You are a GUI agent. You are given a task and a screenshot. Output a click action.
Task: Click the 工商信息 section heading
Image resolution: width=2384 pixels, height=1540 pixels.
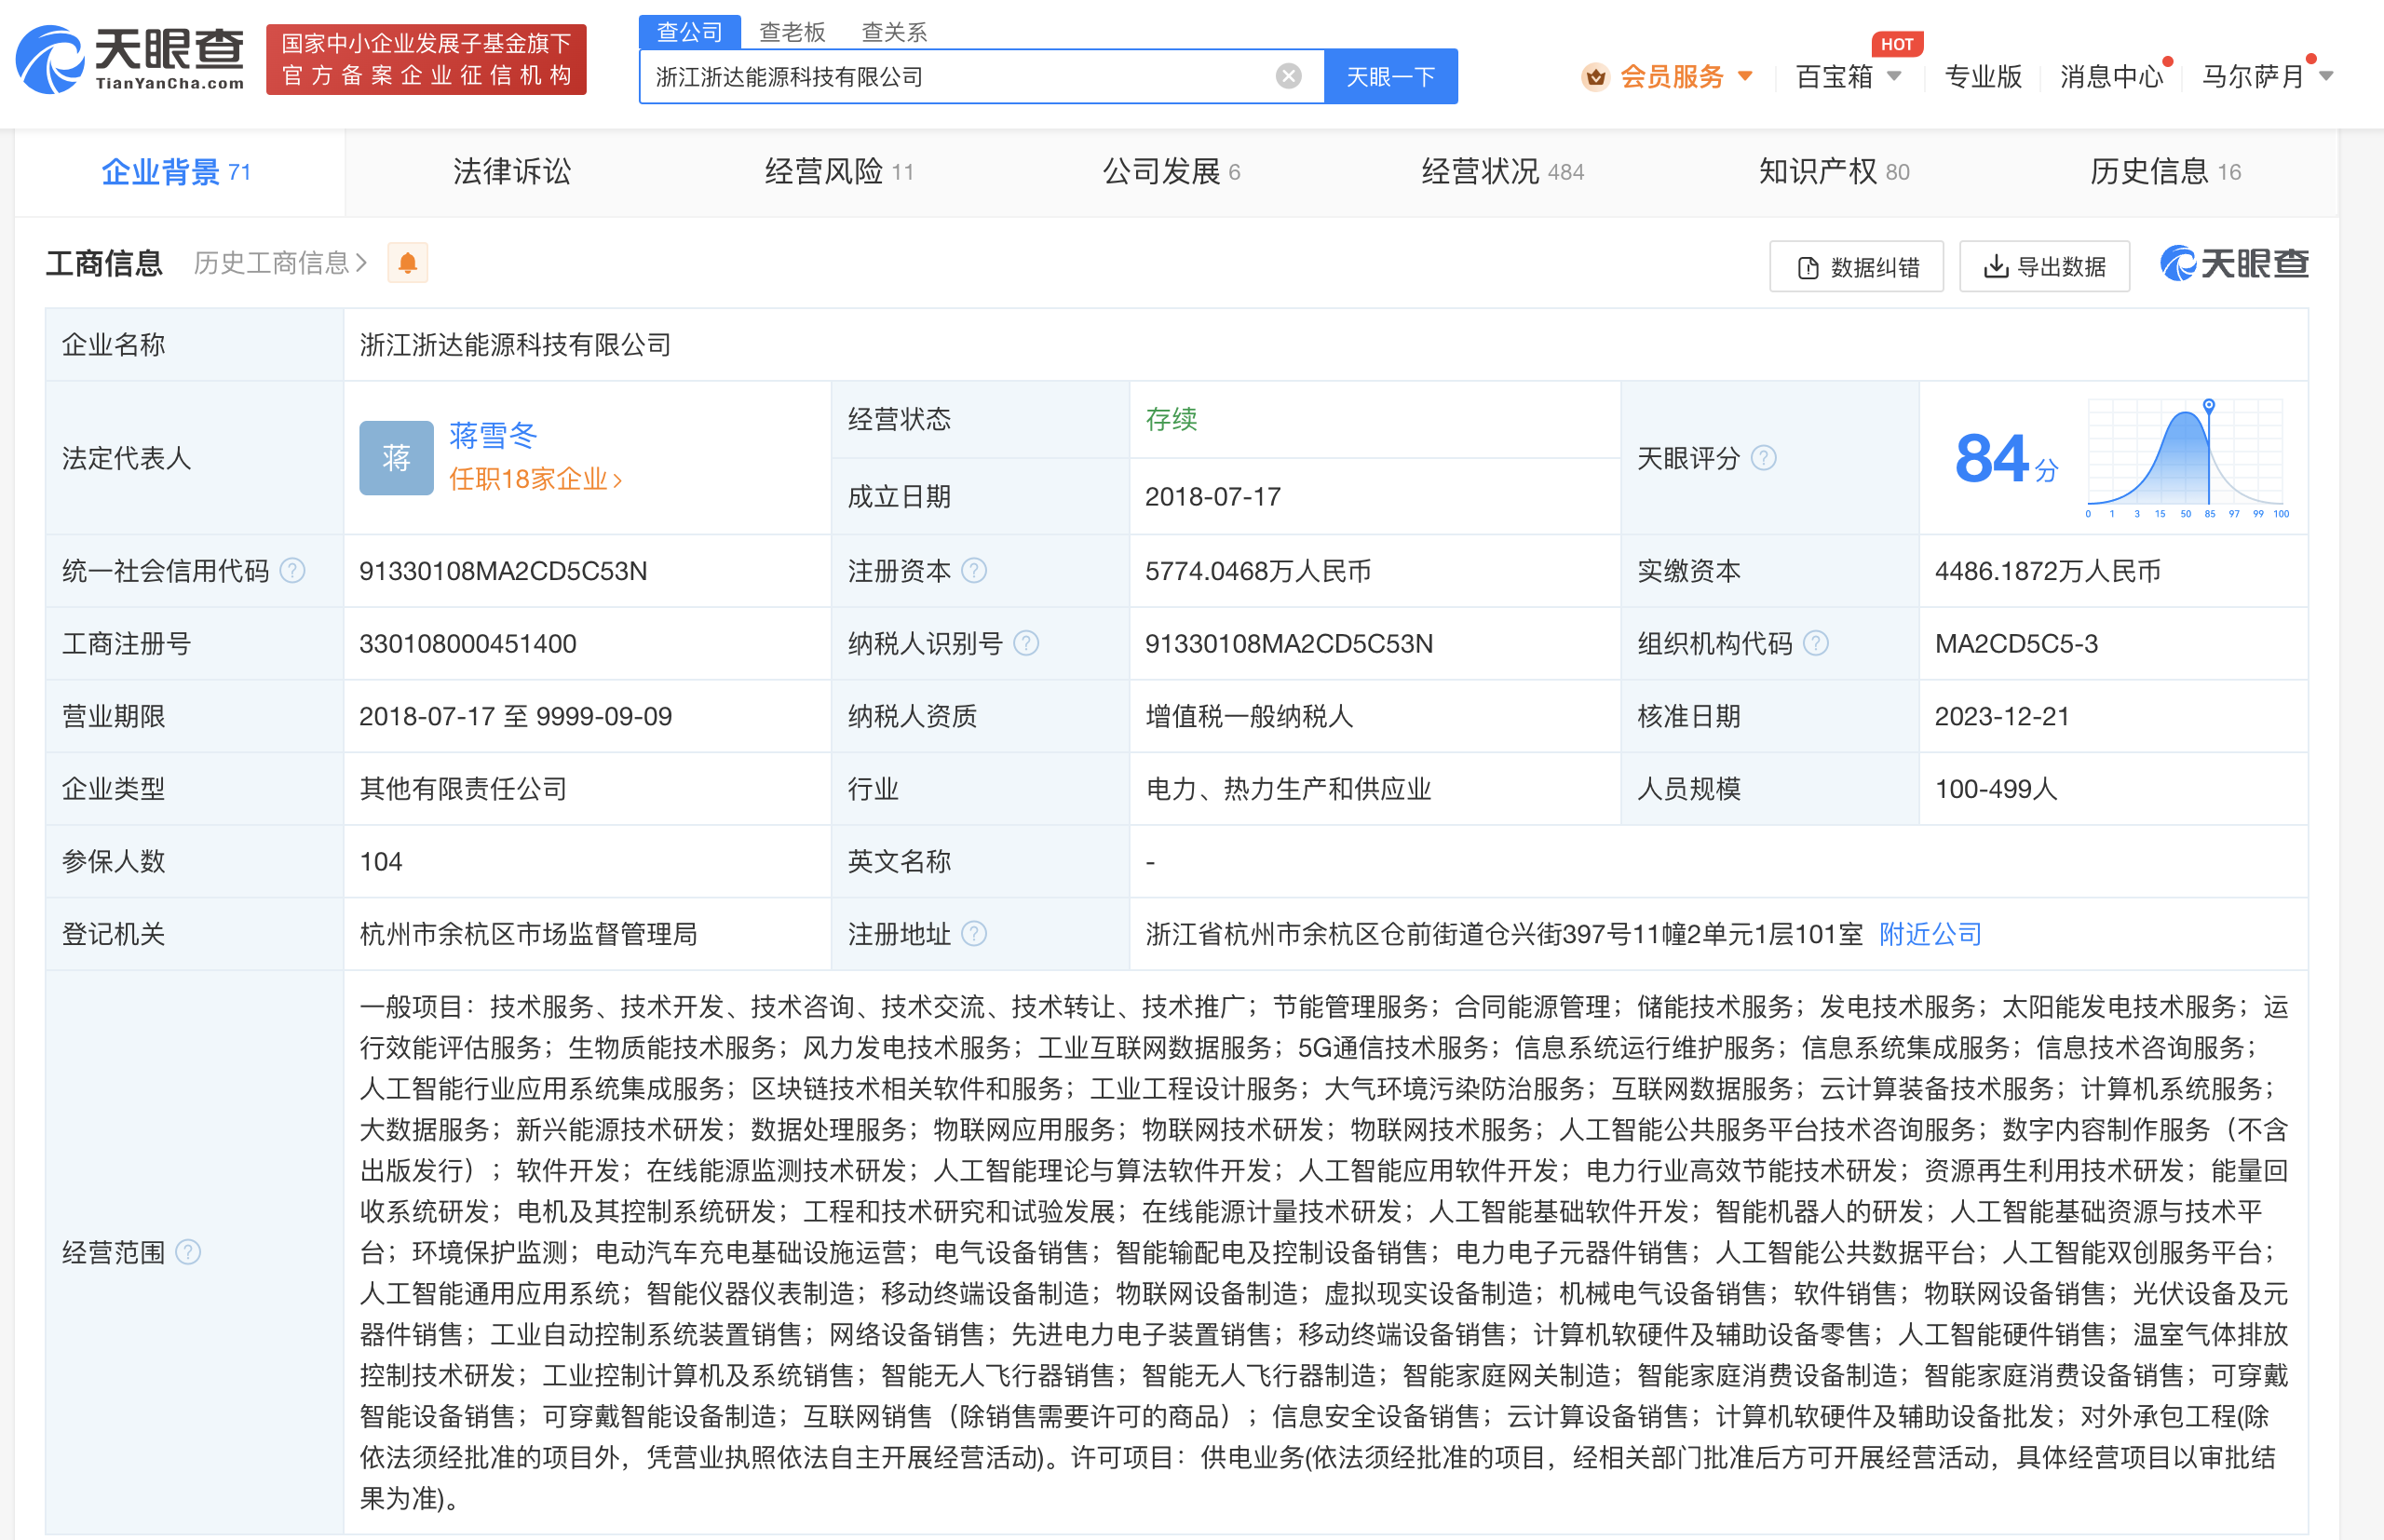click(104, 263)
